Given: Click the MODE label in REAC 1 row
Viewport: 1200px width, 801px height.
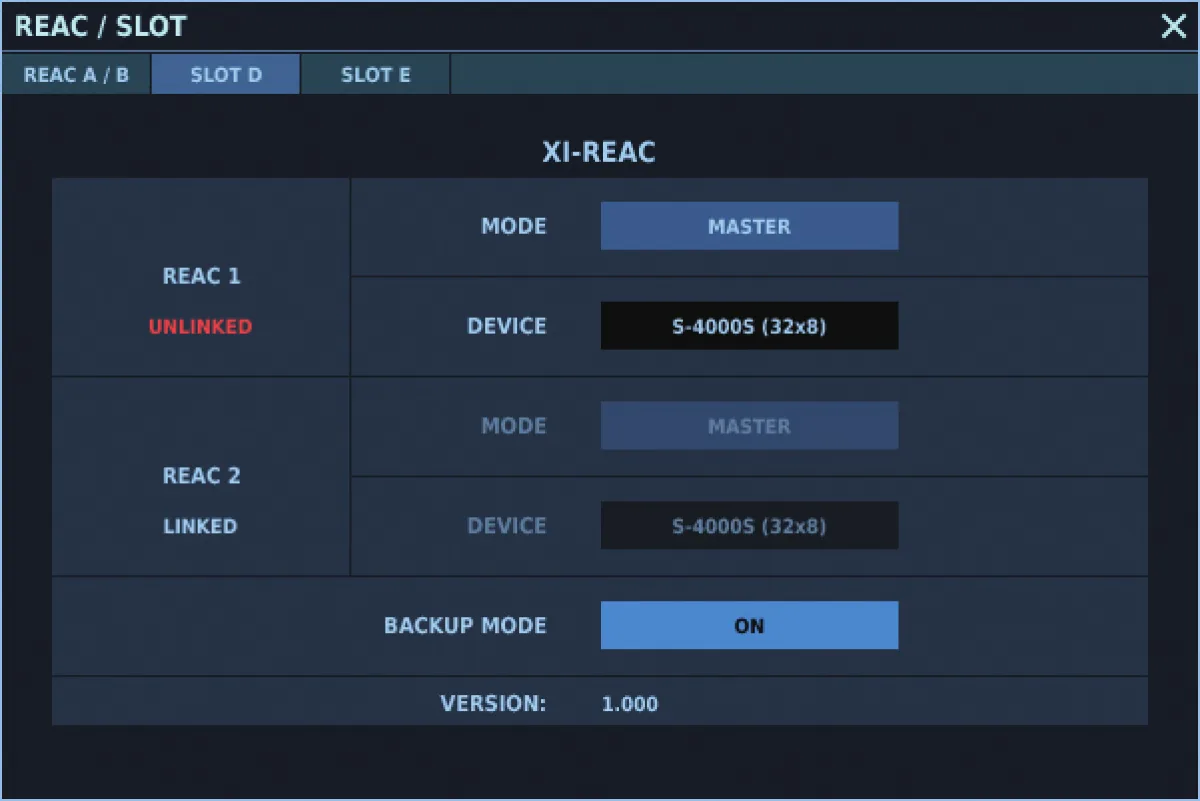Looking at the screenshot, I should pyautogui.click(x=514, y=226).
